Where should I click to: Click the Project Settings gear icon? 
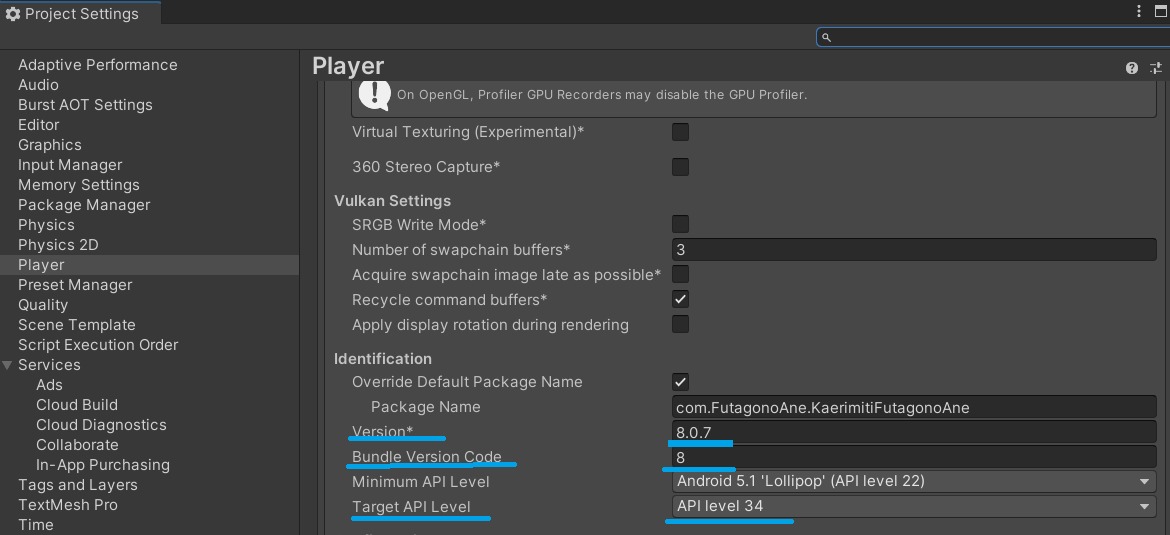pos(13,14)
